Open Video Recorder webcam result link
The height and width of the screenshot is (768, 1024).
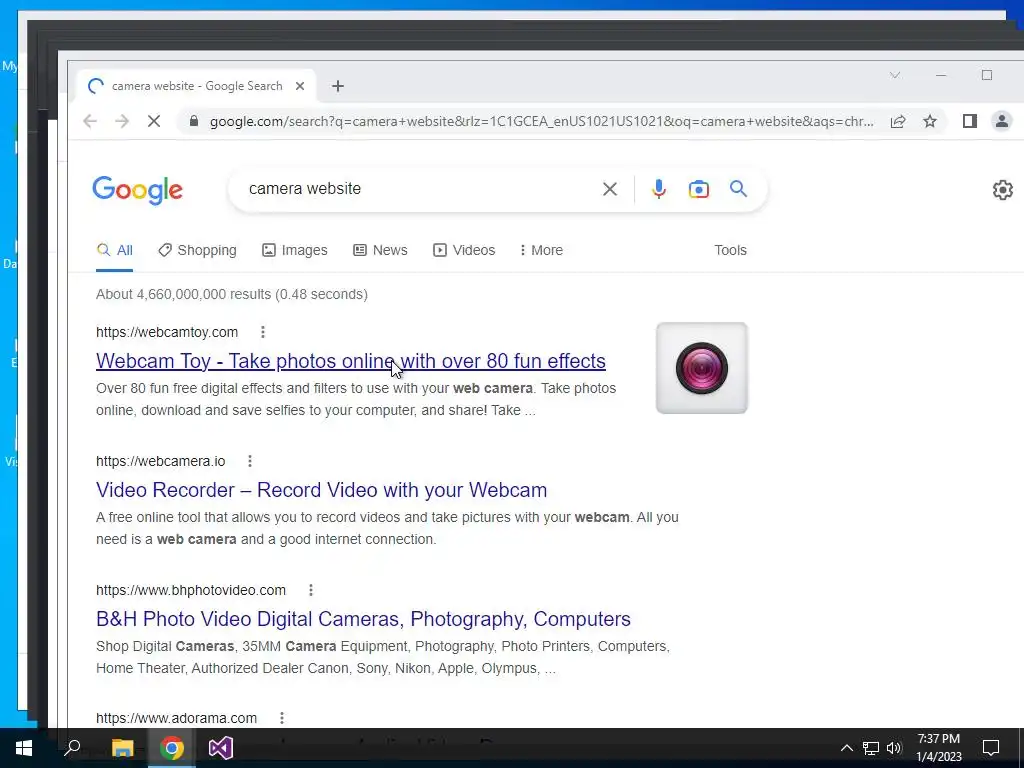(x=321, y=490)
